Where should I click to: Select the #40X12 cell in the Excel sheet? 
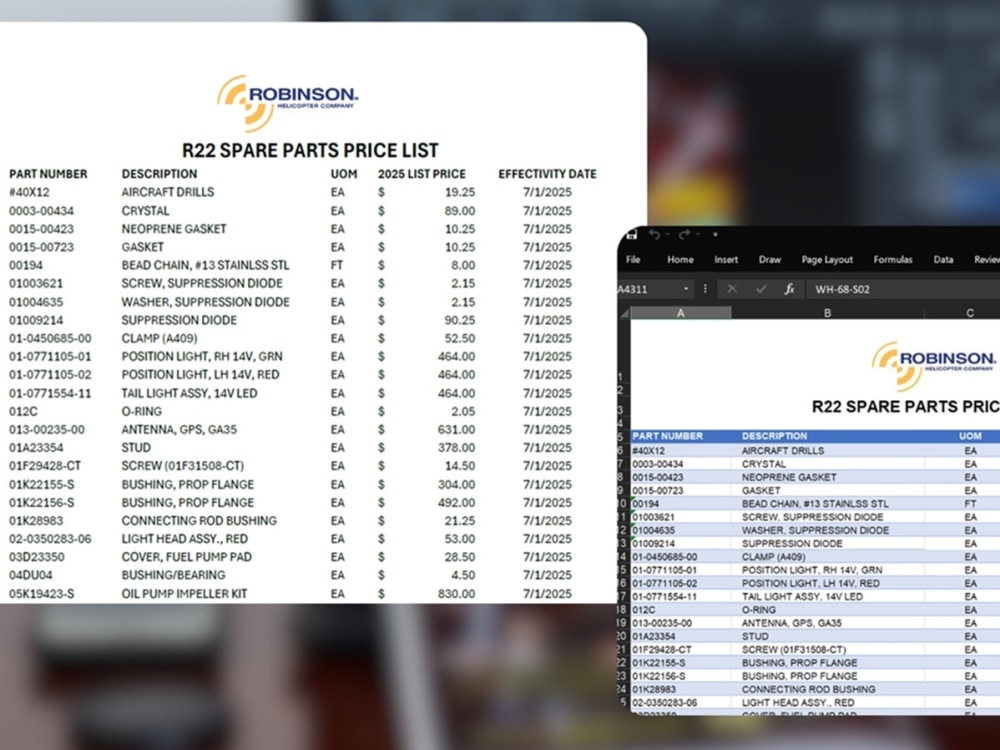pyautogui.click(x=680, y=450)
